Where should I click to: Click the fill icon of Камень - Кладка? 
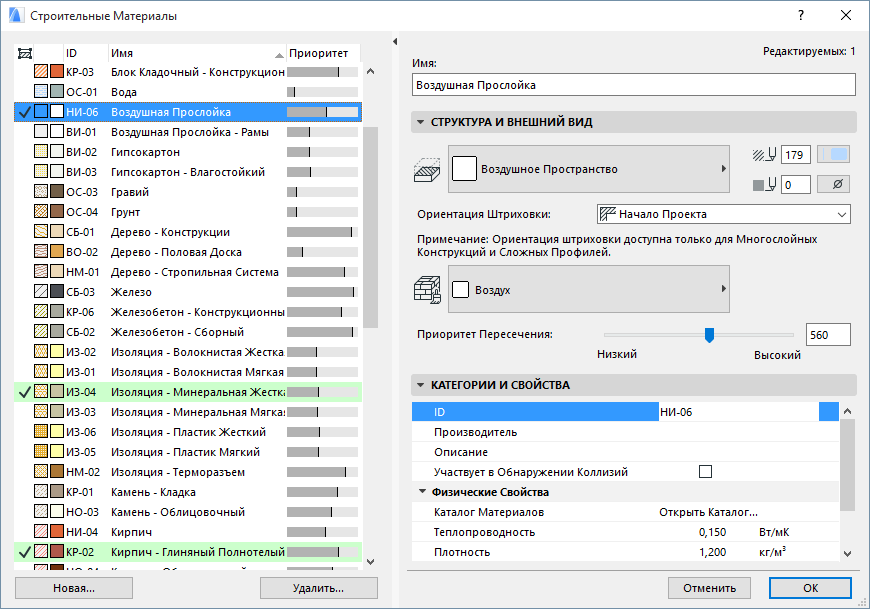coord(41,491)
